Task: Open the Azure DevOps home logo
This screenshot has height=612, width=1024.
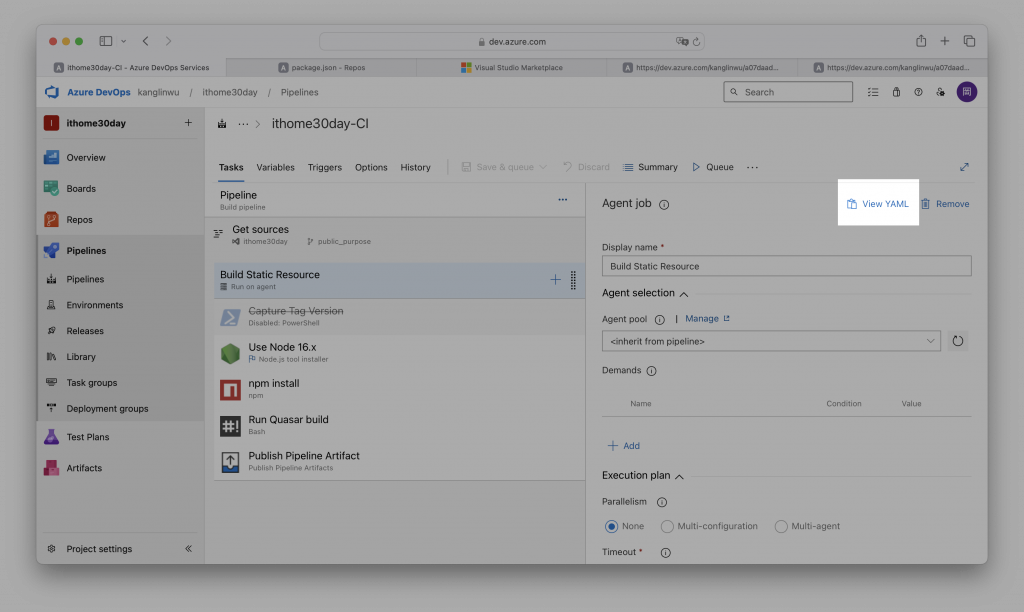Action: 52,92
